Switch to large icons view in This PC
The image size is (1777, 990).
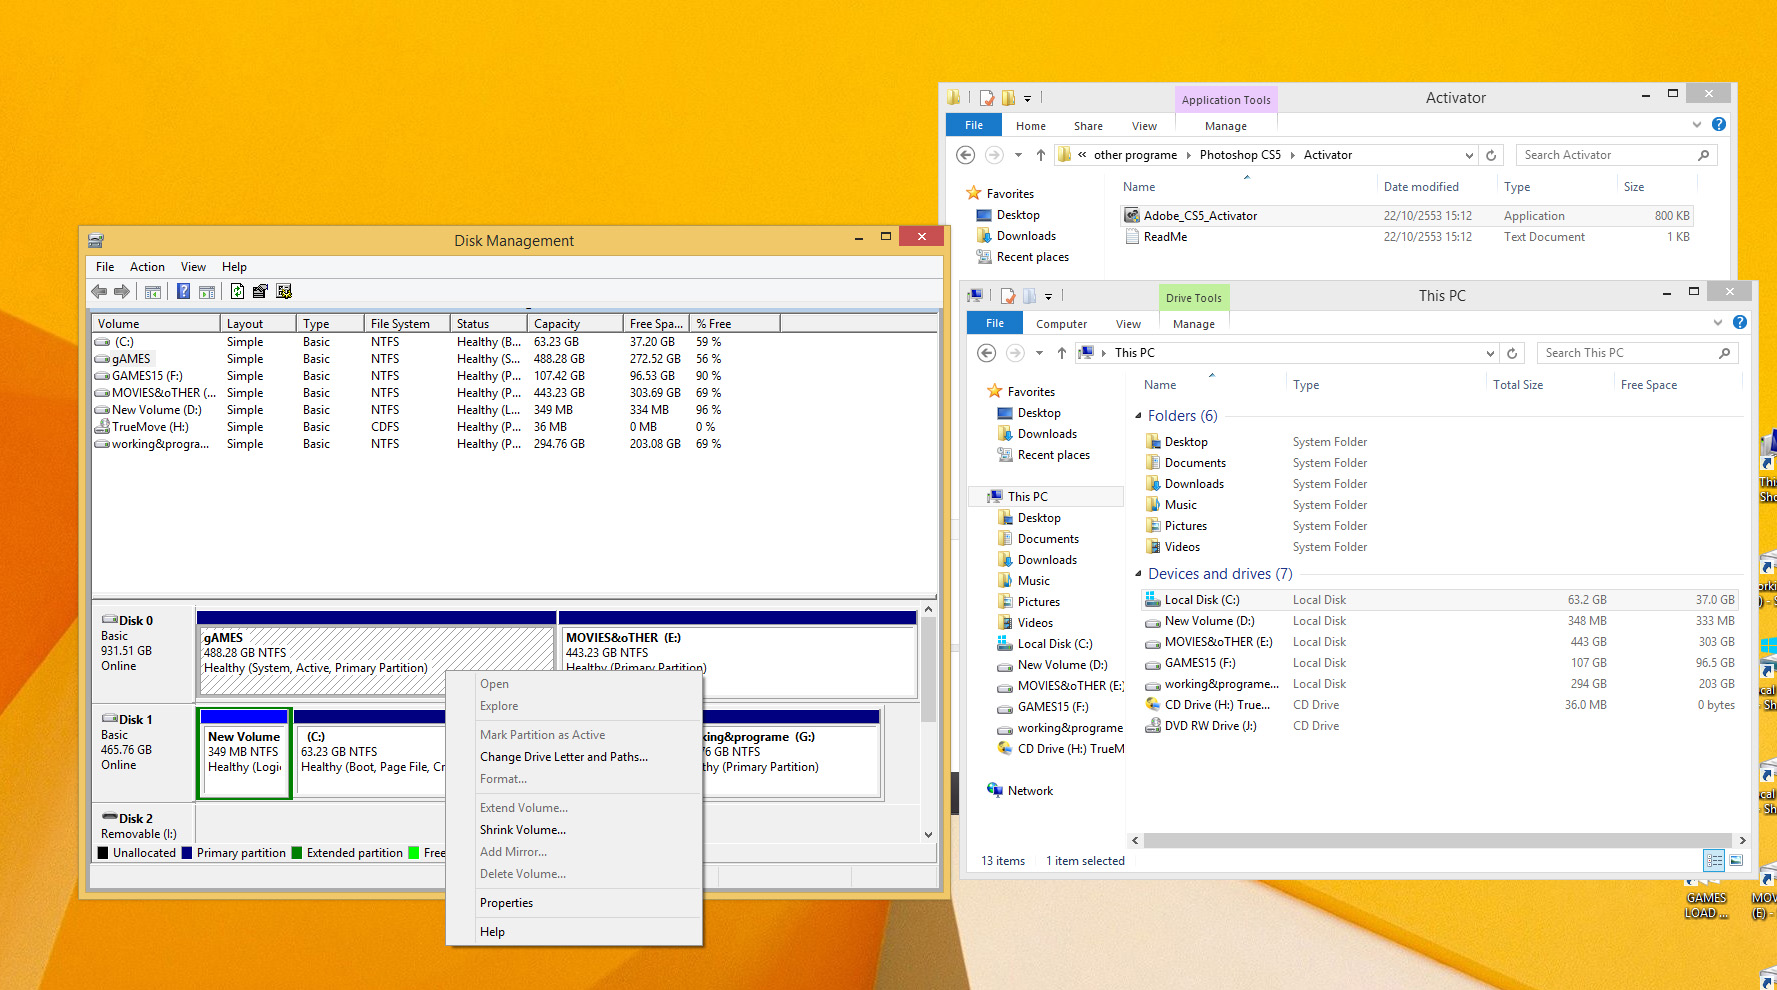1736,860
